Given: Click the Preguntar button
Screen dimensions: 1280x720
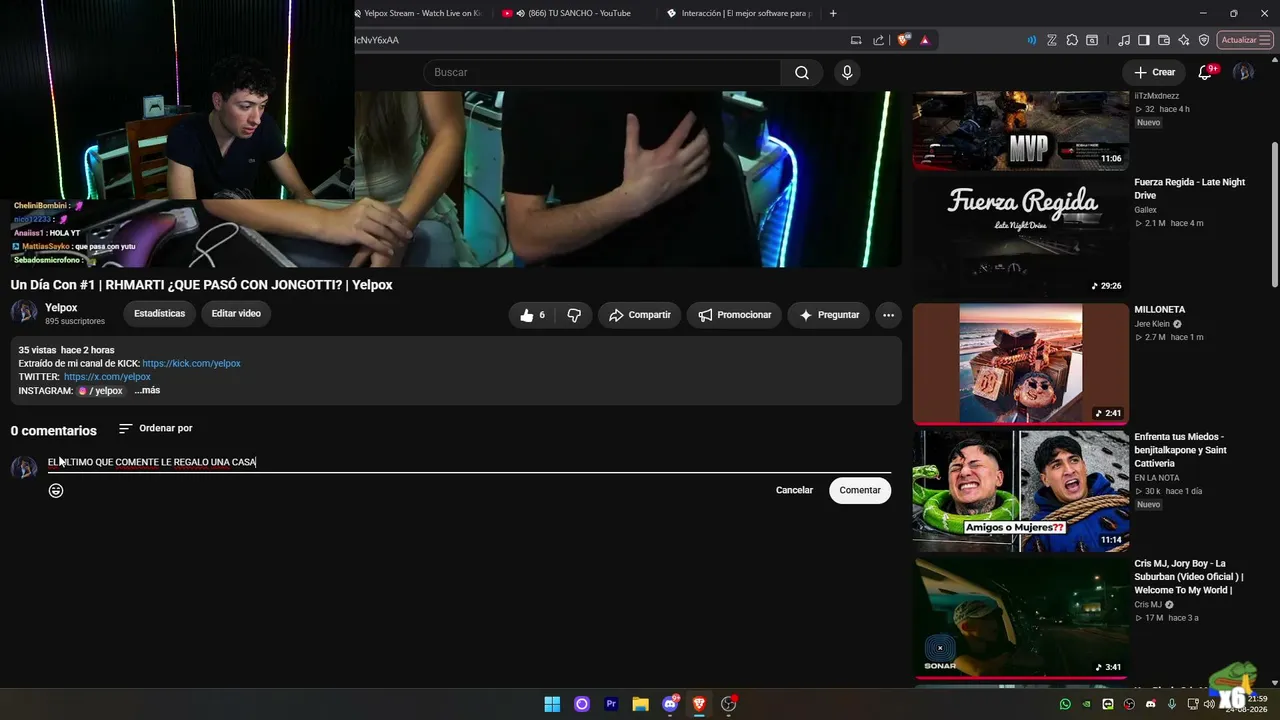Looking at the screenshot, I should (x=829, y=315).
